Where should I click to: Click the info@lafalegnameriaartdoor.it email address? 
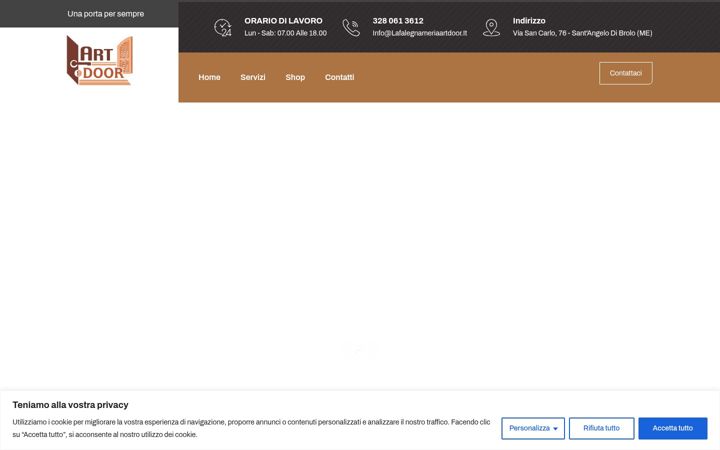tap(420, 33)
